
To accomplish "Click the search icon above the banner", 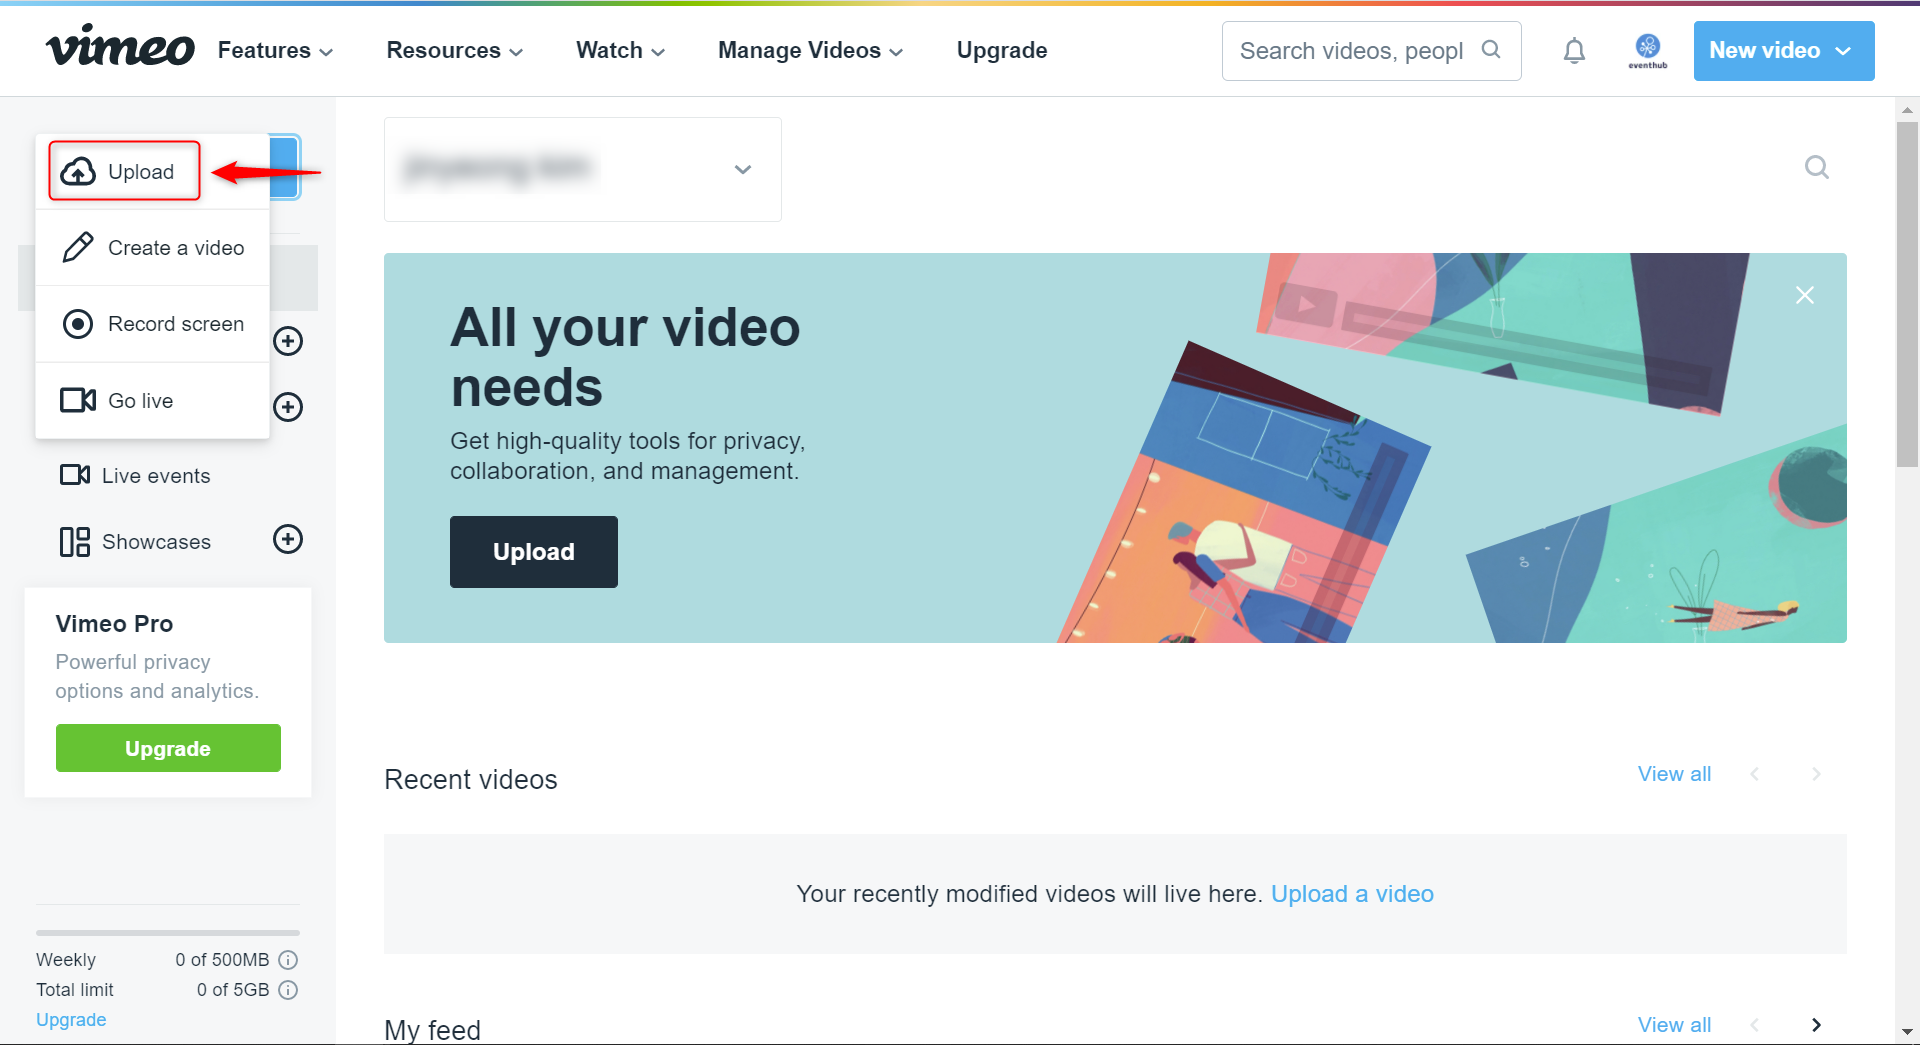I will pos(1817,167).
